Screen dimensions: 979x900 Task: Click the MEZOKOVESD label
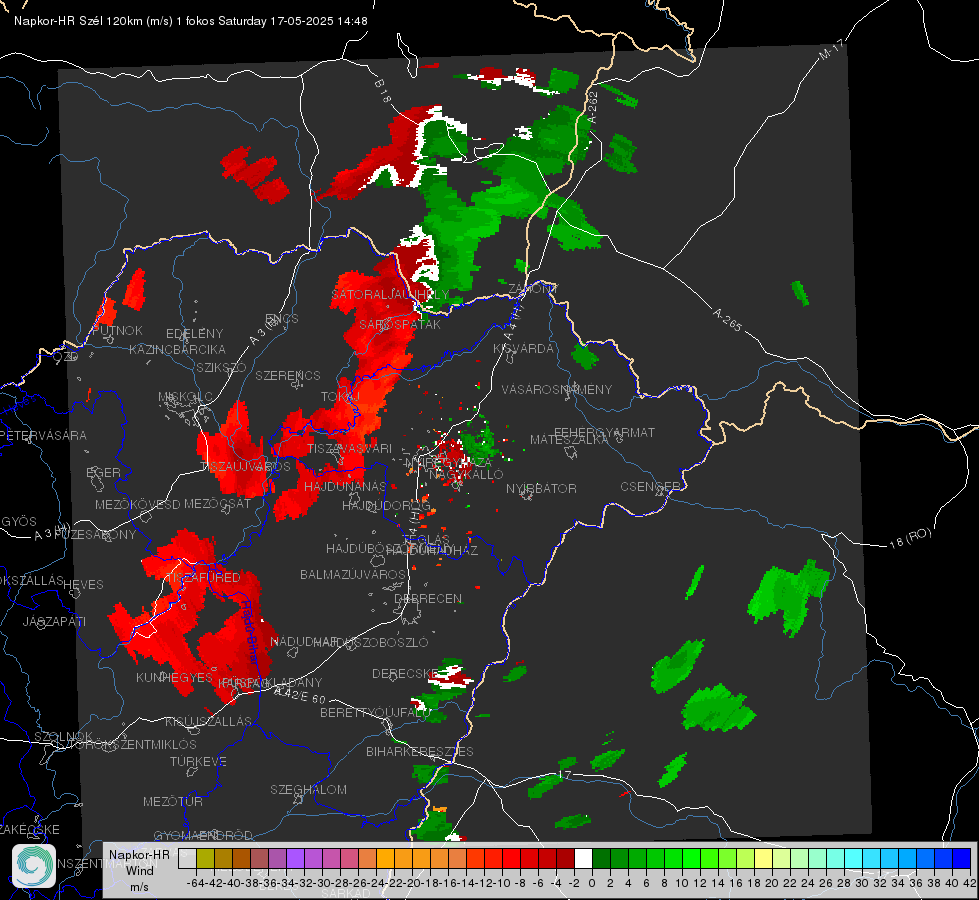138,504
